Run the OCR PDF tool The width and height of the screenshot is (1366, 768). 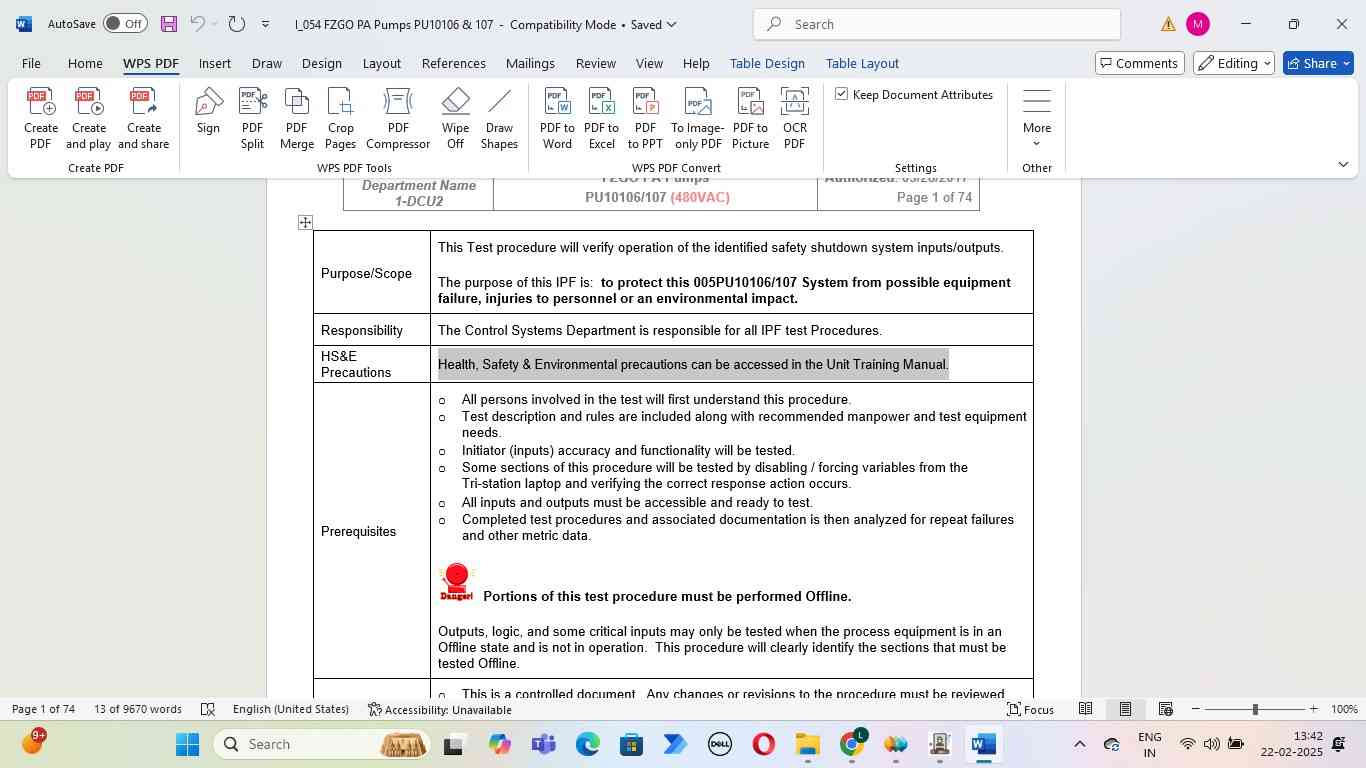pyautogui.click(x=794, y=118)
